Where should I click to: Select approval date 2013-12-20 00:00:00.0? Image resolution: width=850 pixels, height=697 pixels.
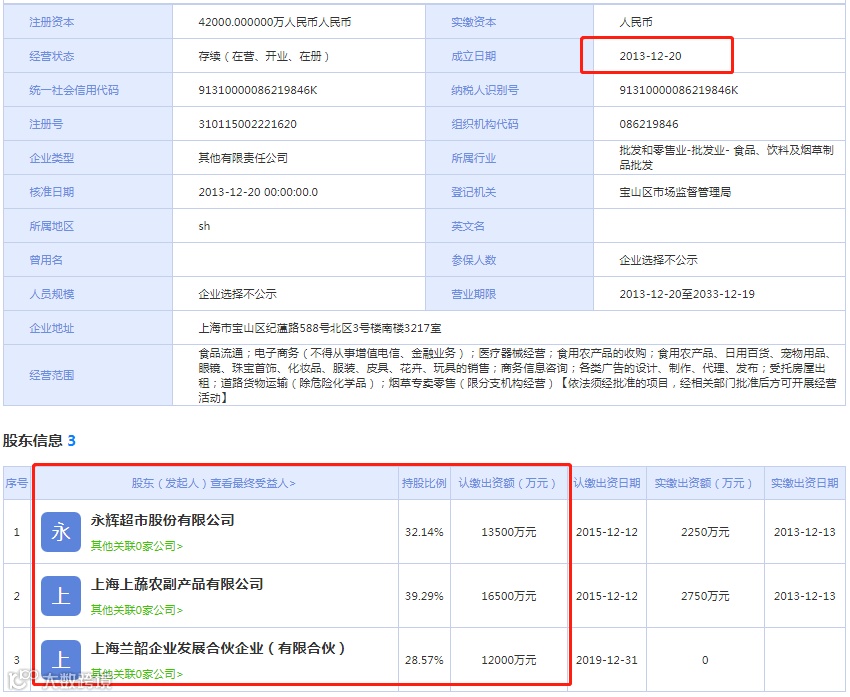[258, 192]
